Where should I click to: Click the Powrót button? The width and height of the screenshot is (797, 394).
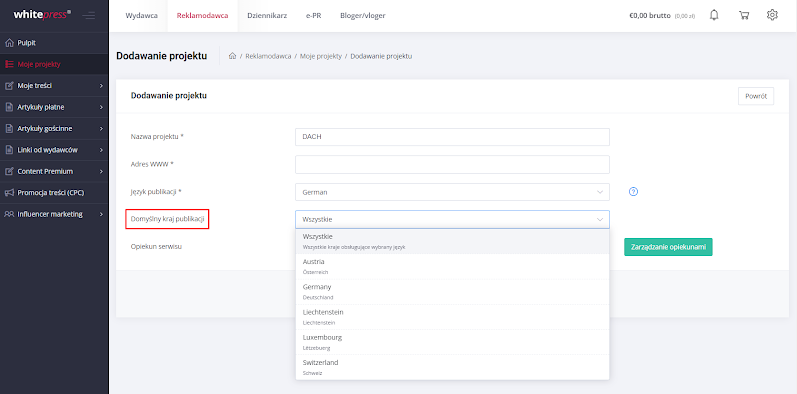[756, 96]
